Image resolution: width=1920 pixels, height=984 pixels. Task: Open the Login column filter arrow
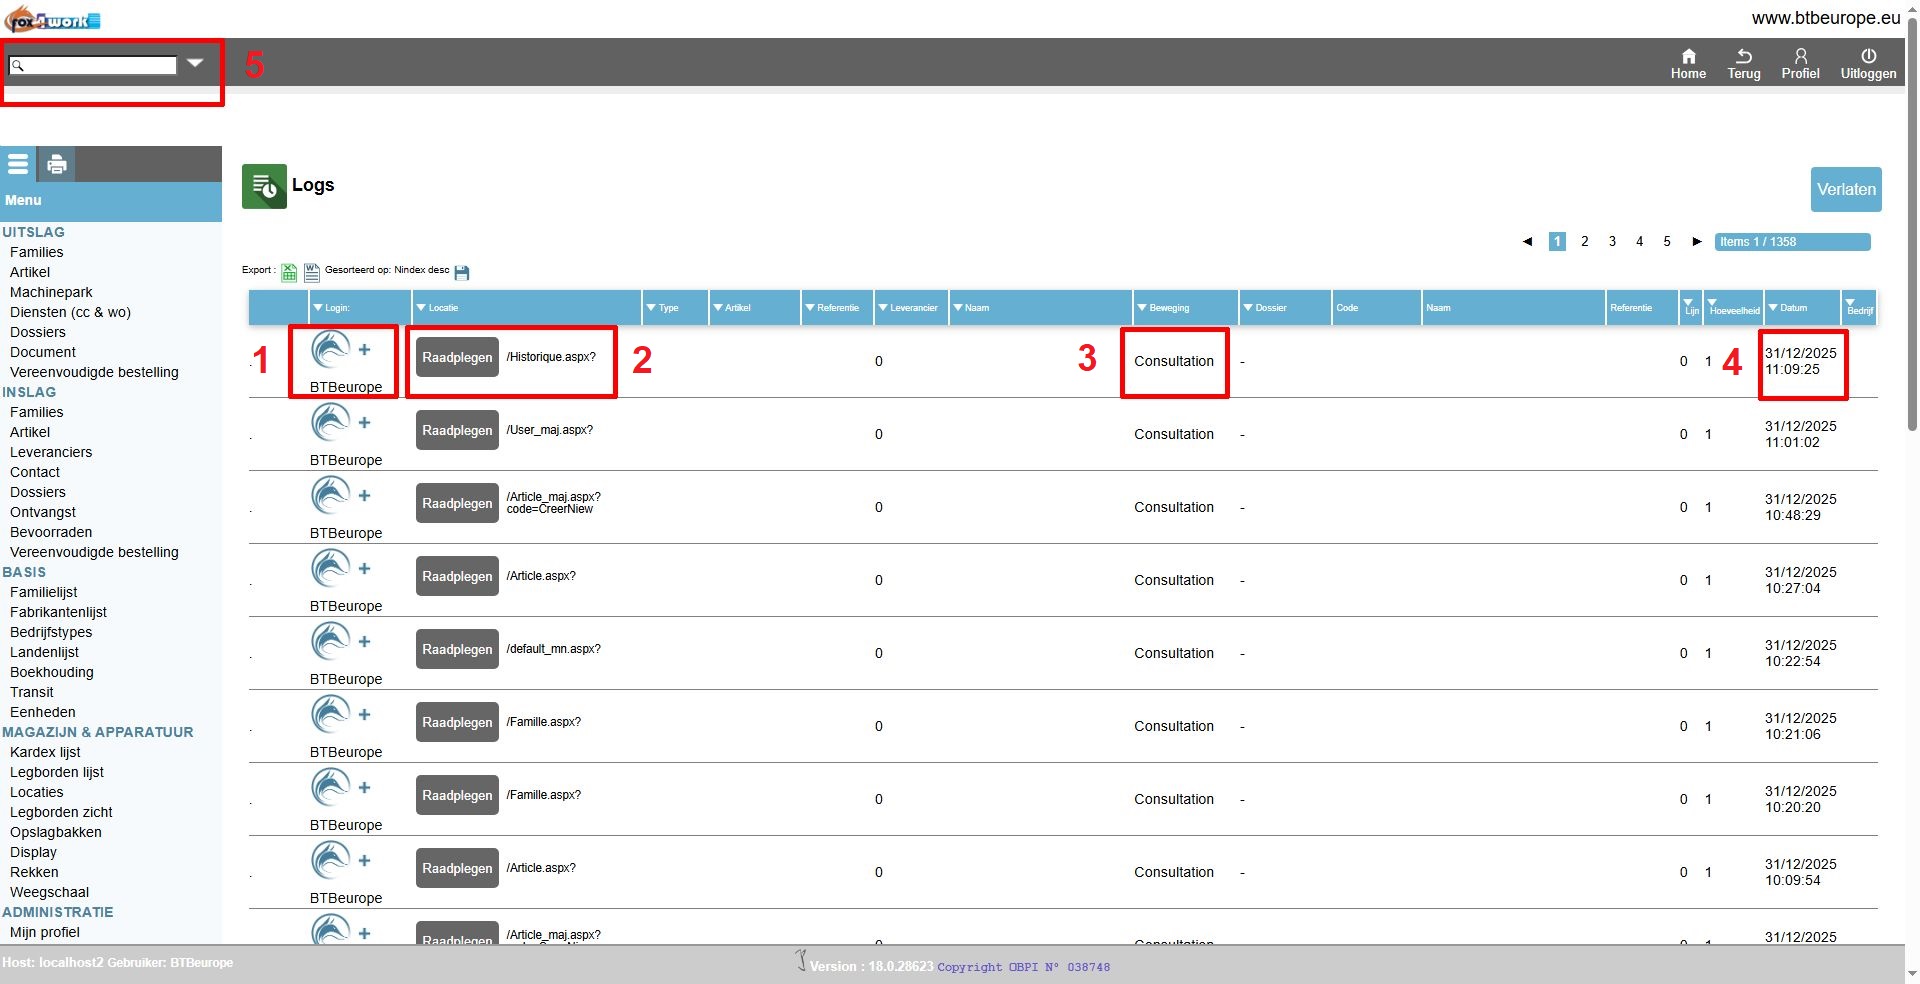click(x=318, y=308)
